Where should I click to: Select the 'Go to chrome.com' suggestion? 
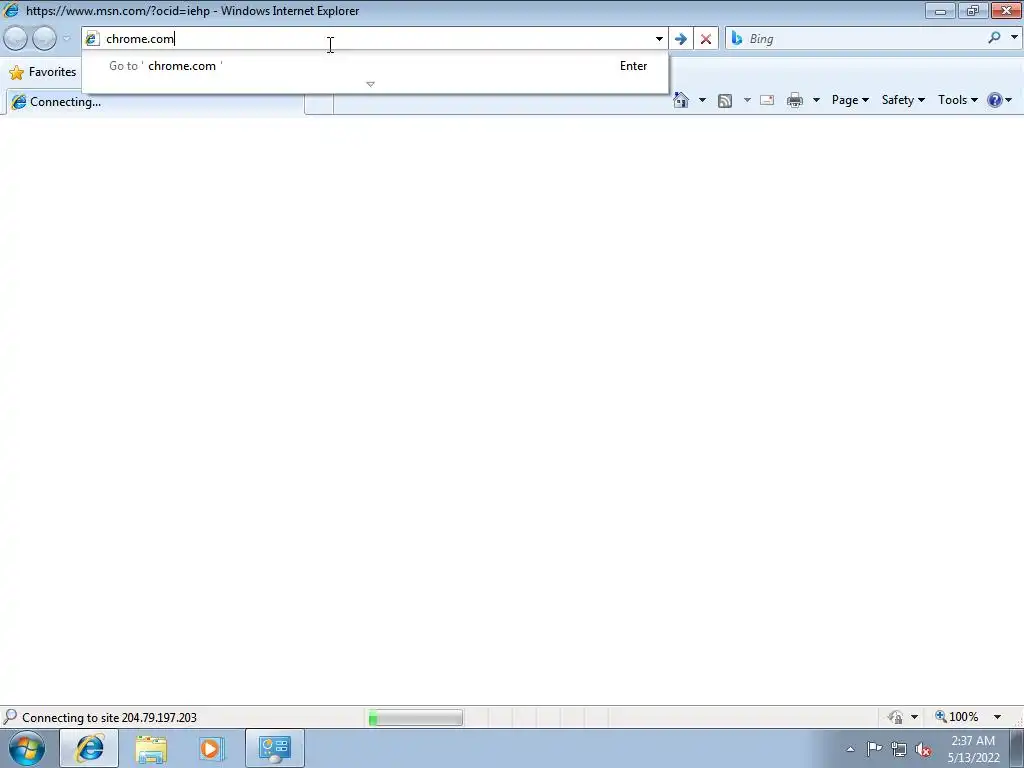click(x=375, y=66)
